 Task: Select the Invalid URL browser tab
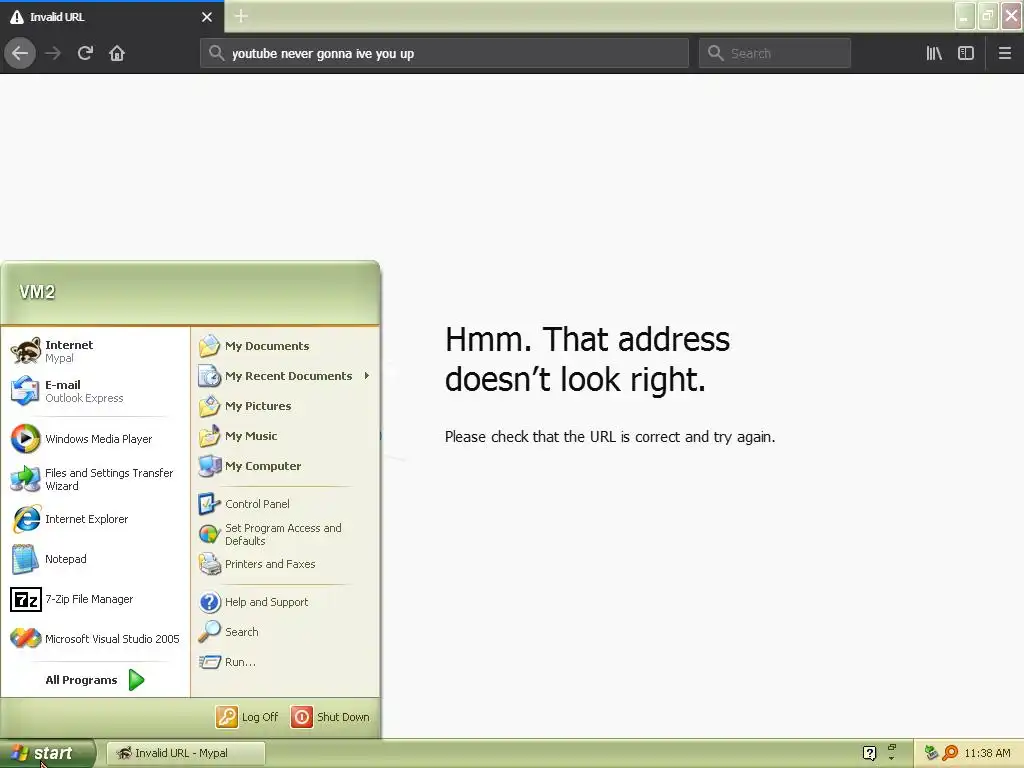point(112,17)
